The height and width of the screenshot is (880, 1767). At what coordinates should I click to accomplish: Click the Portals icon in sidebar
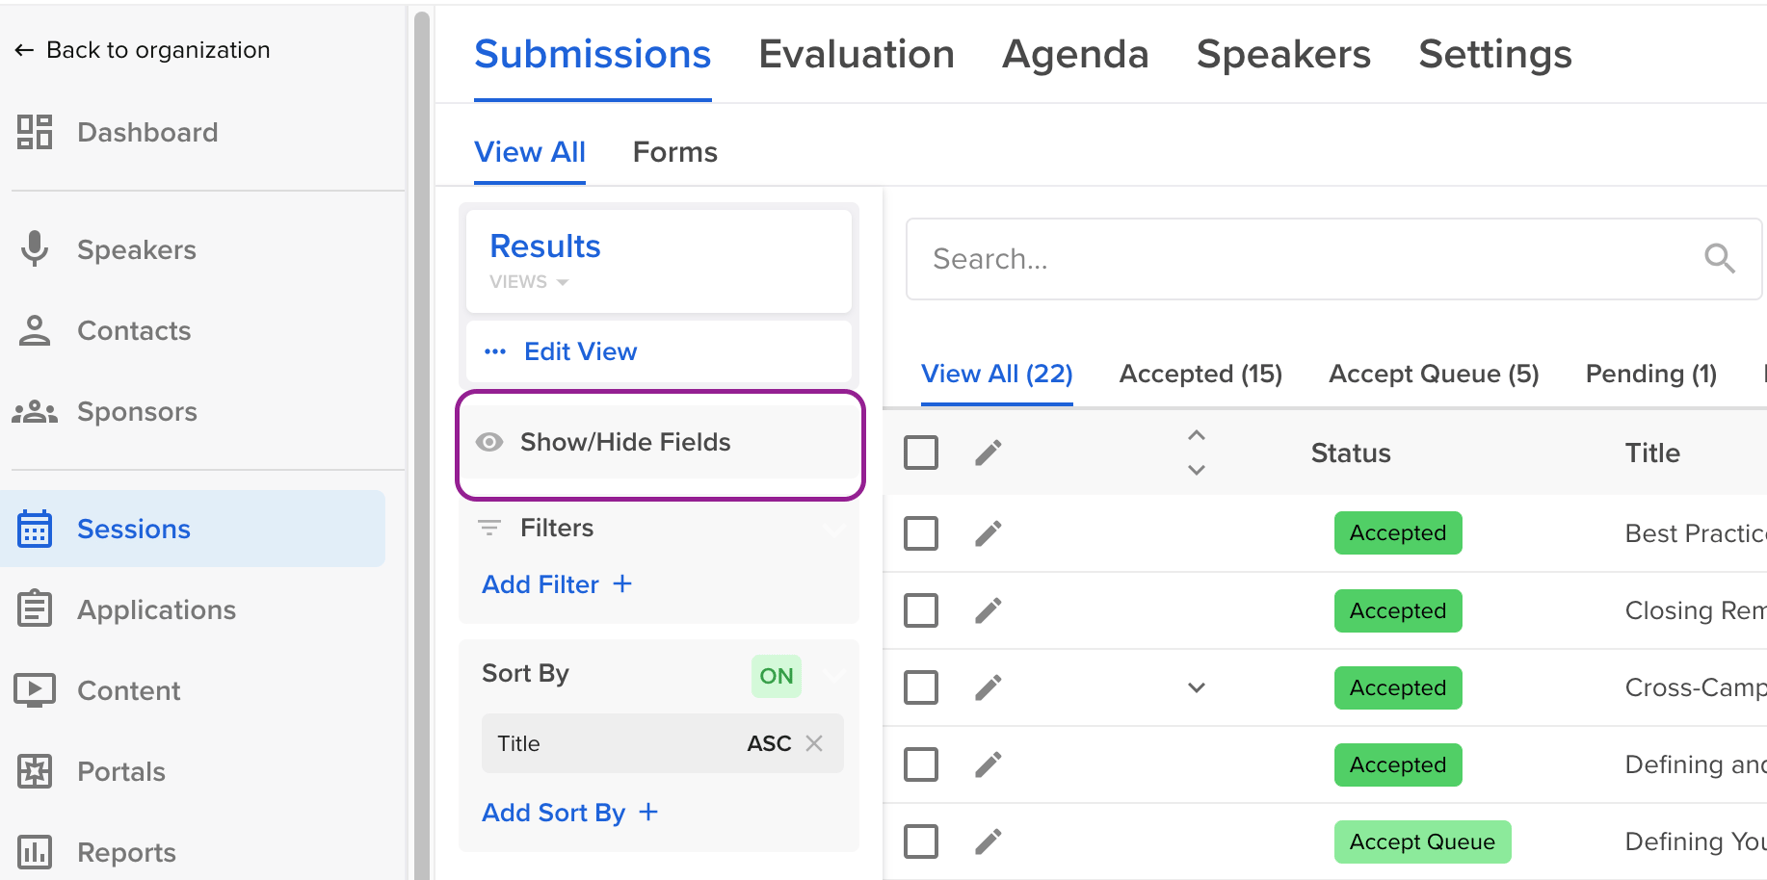coord(34,771)
